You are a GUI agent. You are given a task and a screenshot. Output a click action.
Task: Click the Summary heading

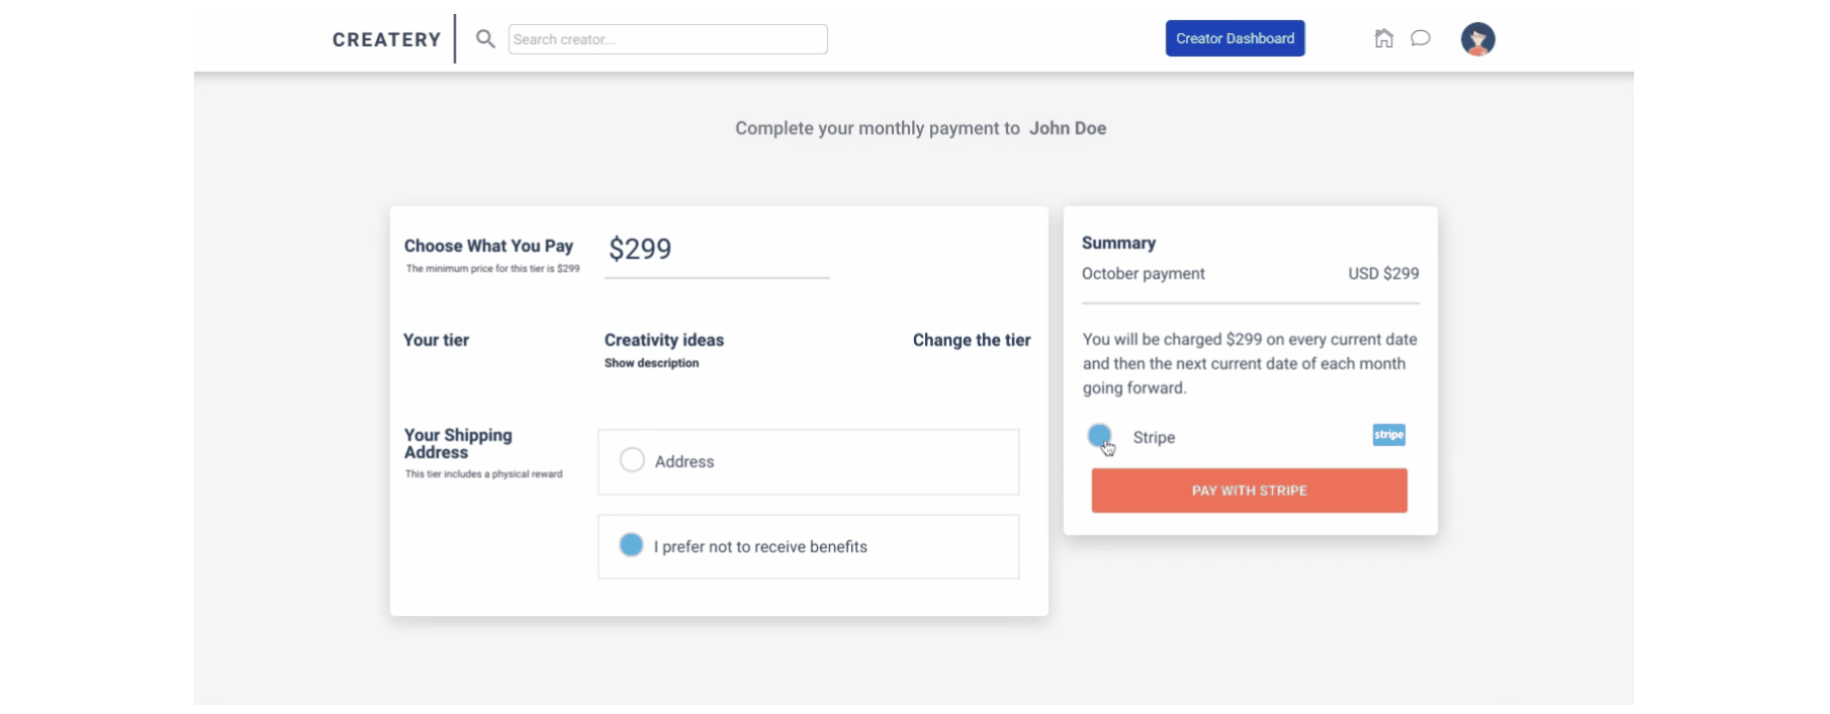[x=1118, y=243]
